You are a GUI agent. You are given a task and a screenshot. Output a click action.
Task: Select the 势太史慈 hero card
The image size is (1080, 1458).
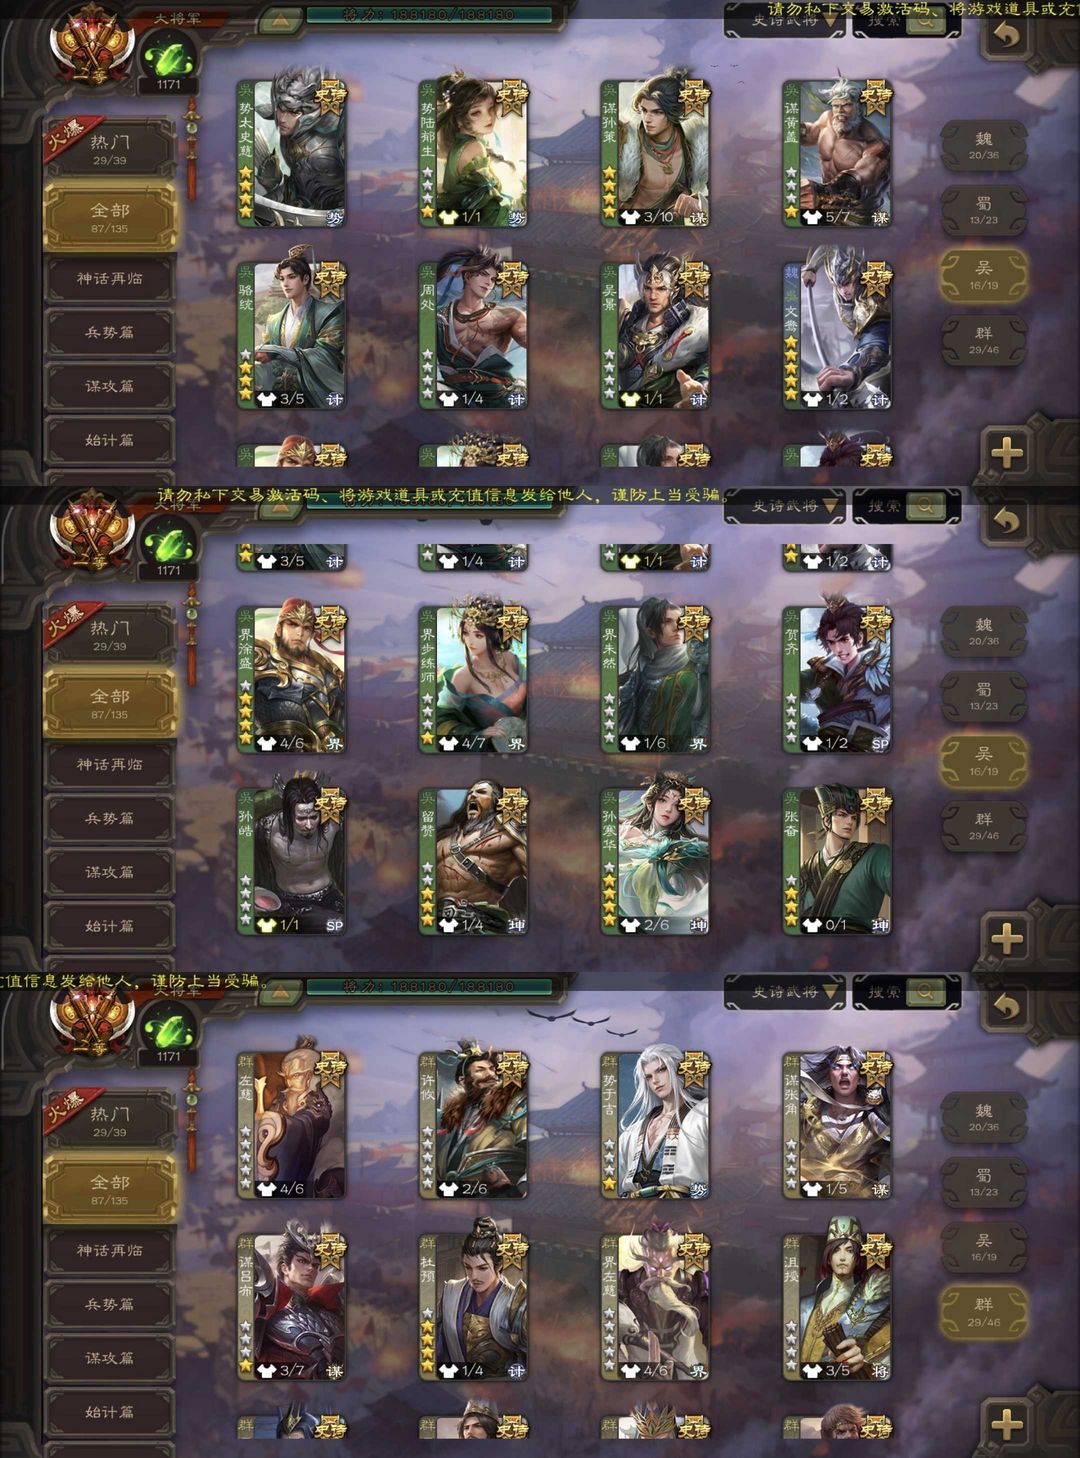point(292,153)
